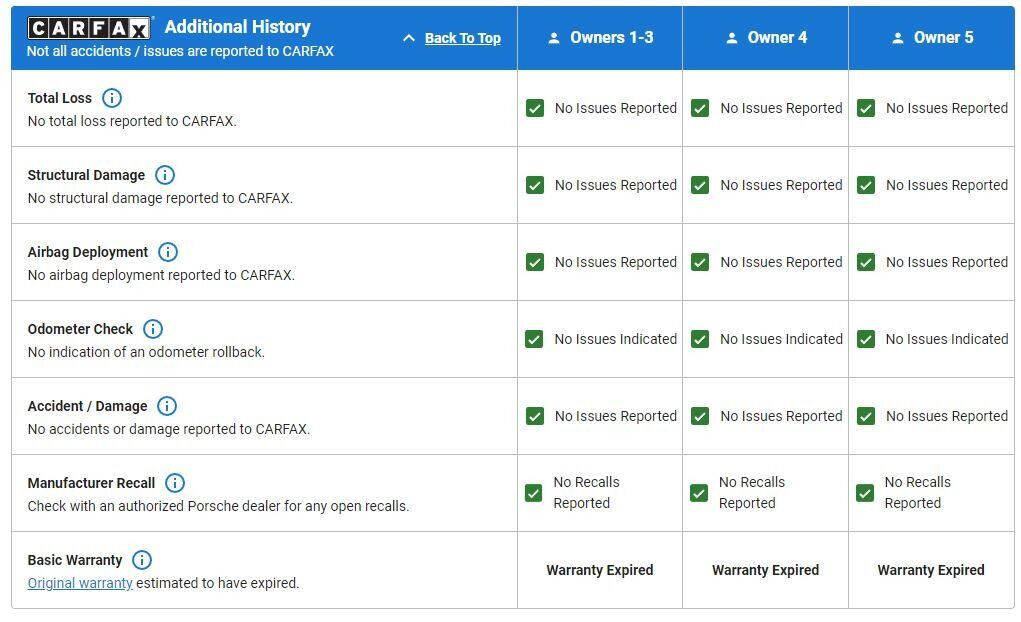1021x622 pixels.
Task: Click Structural Damage checkbox under Owner 4
Action: coord(700,185)
